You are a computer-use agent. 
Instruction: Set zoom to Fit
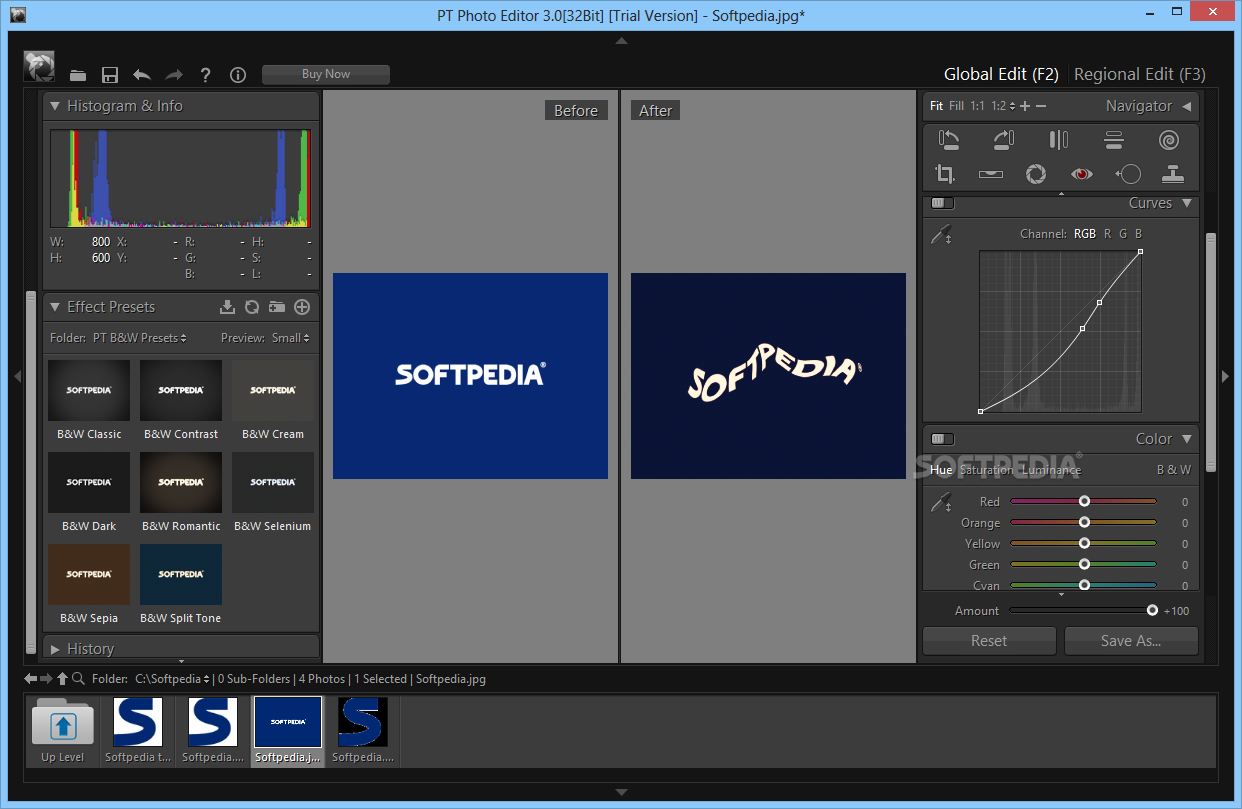coord(936,106)
